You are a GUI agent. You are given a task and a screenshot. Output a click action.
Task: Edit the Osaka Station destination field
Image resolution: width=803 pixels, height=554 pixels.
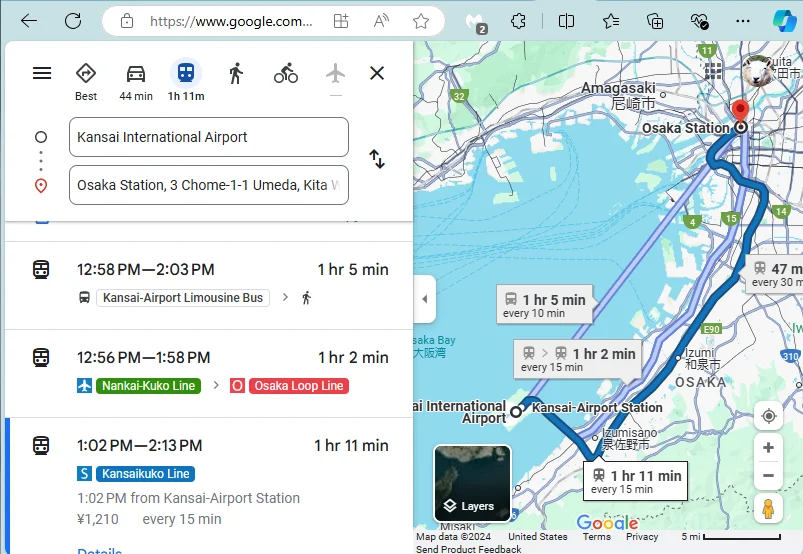click(x=209, y=185)
